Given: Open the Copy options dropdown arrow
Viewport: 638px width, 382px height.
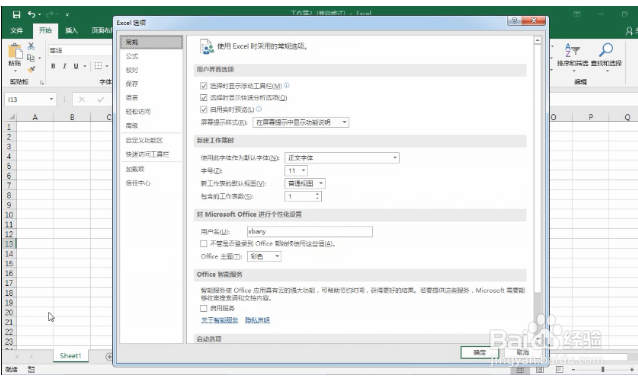Looking at the screenshot, I should point(39,58).
